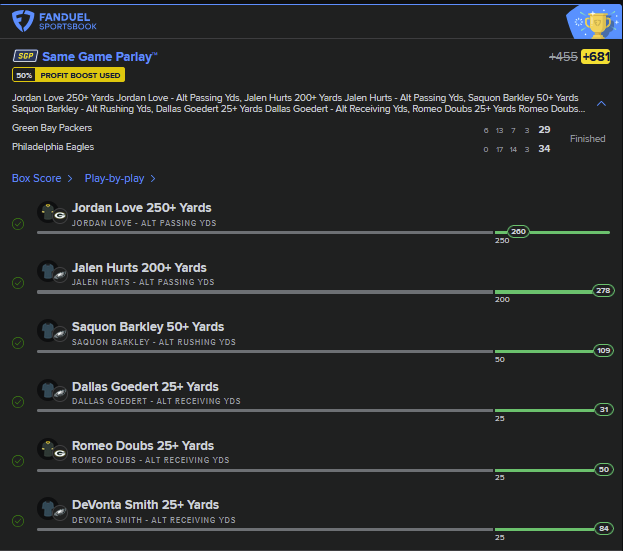Image resolution: width=623 pixels, height=551 pixels.
Task: Click the Green Bay Packers team name
Action: 52,128
